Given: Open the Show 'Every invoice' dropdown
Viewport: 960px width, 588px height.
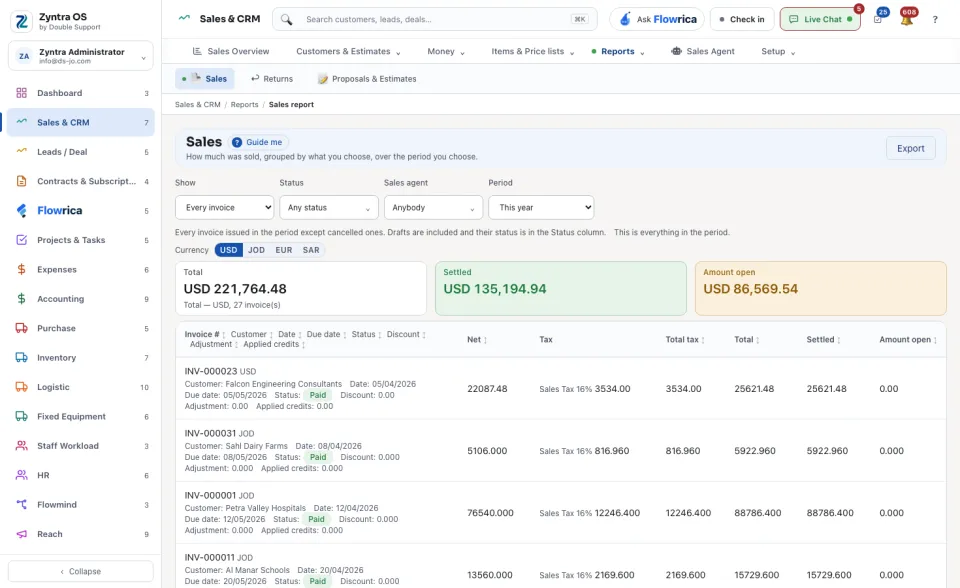Looking at the screenshot, I should 225,208.
